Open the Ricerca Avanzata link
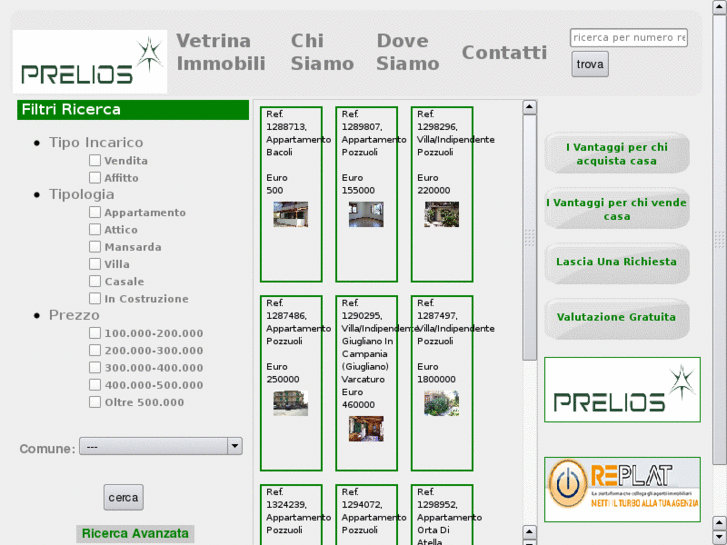 tap(135, 533)
